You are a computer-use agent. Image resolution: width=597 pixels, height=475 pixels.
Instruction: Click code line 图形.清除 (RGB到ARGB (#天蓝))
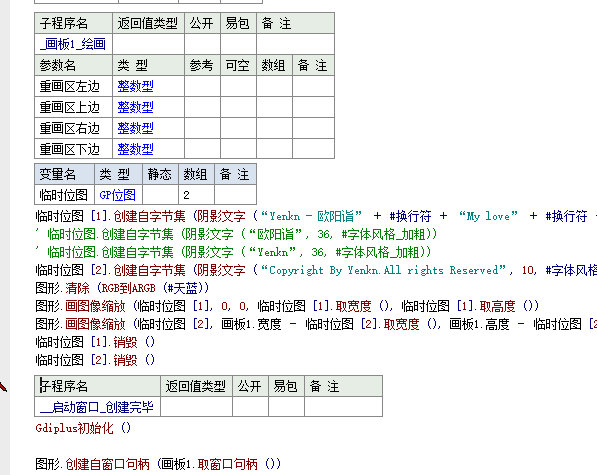pos(122,288)
